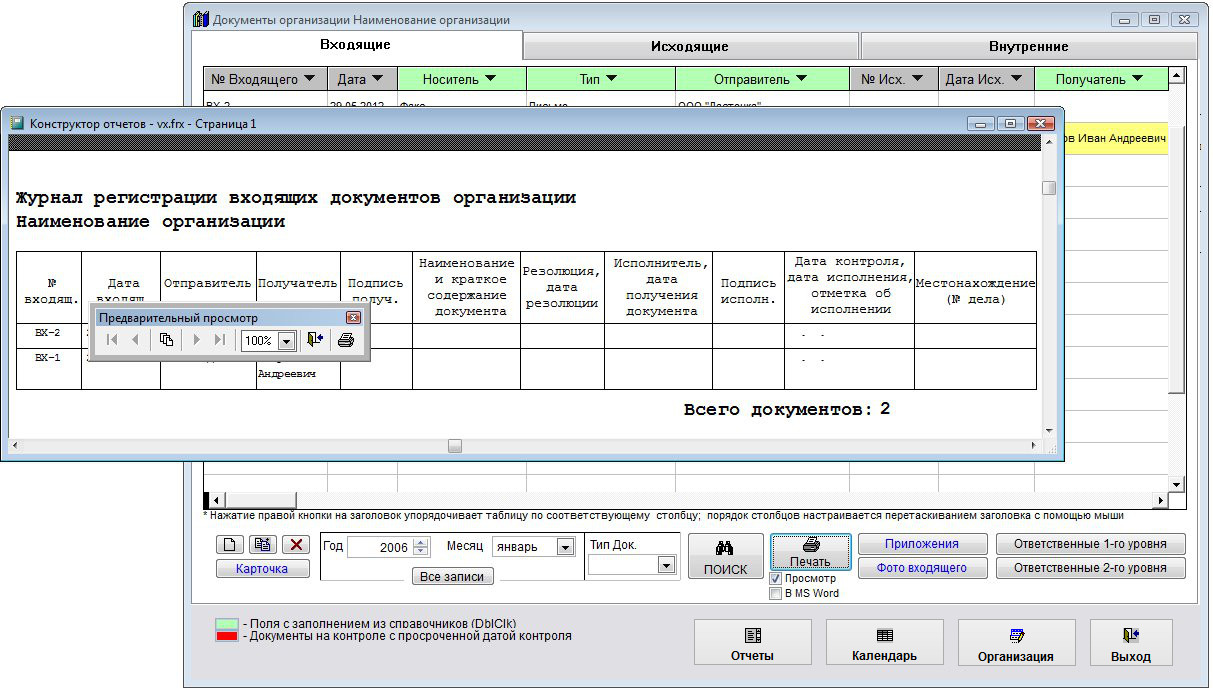
Task: Toggle the Просмотр checkbox
Action: click(776, 579)
